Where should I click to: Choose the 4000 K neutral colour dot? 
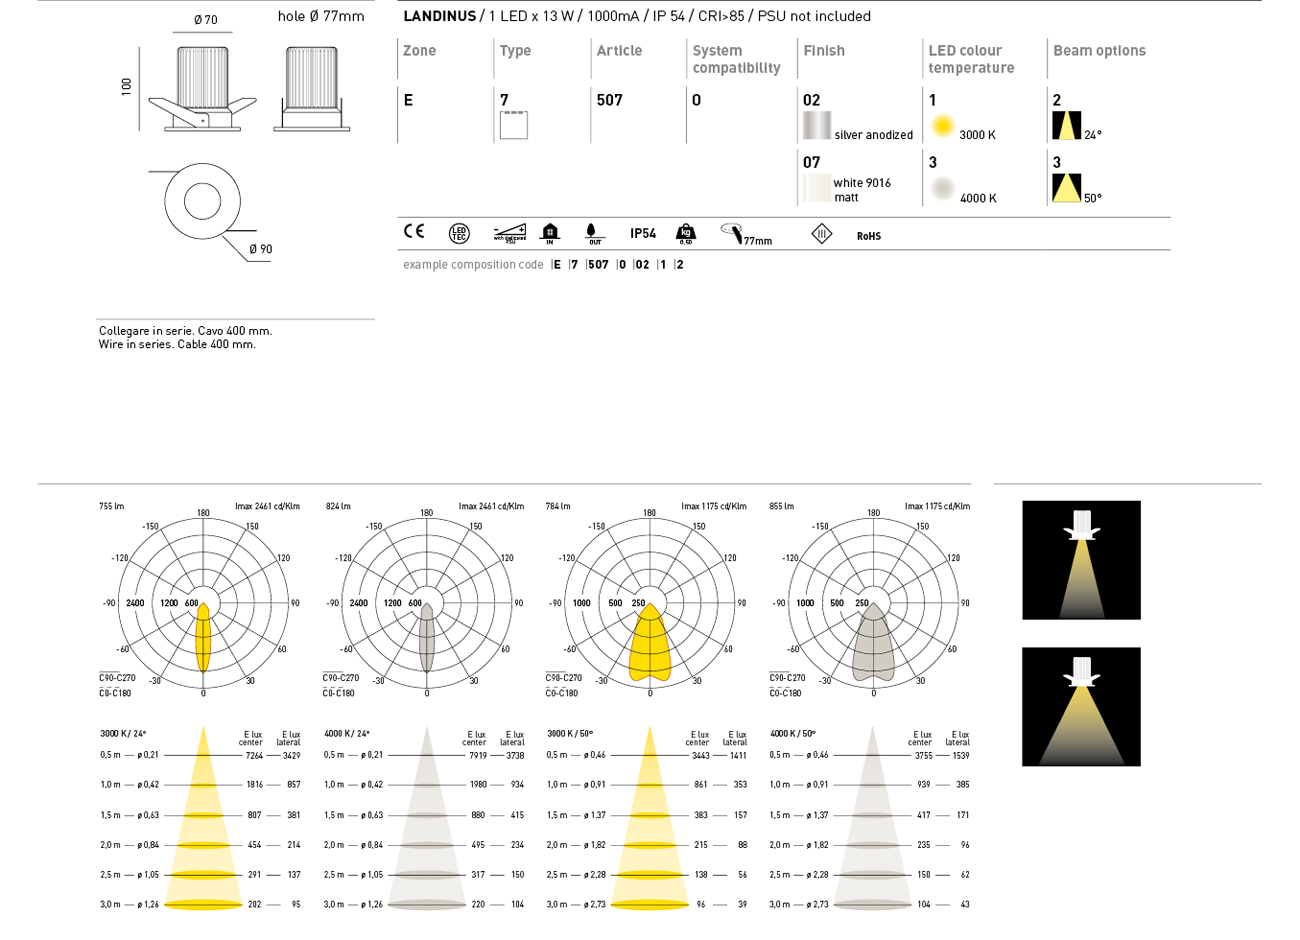coord(942,188)
